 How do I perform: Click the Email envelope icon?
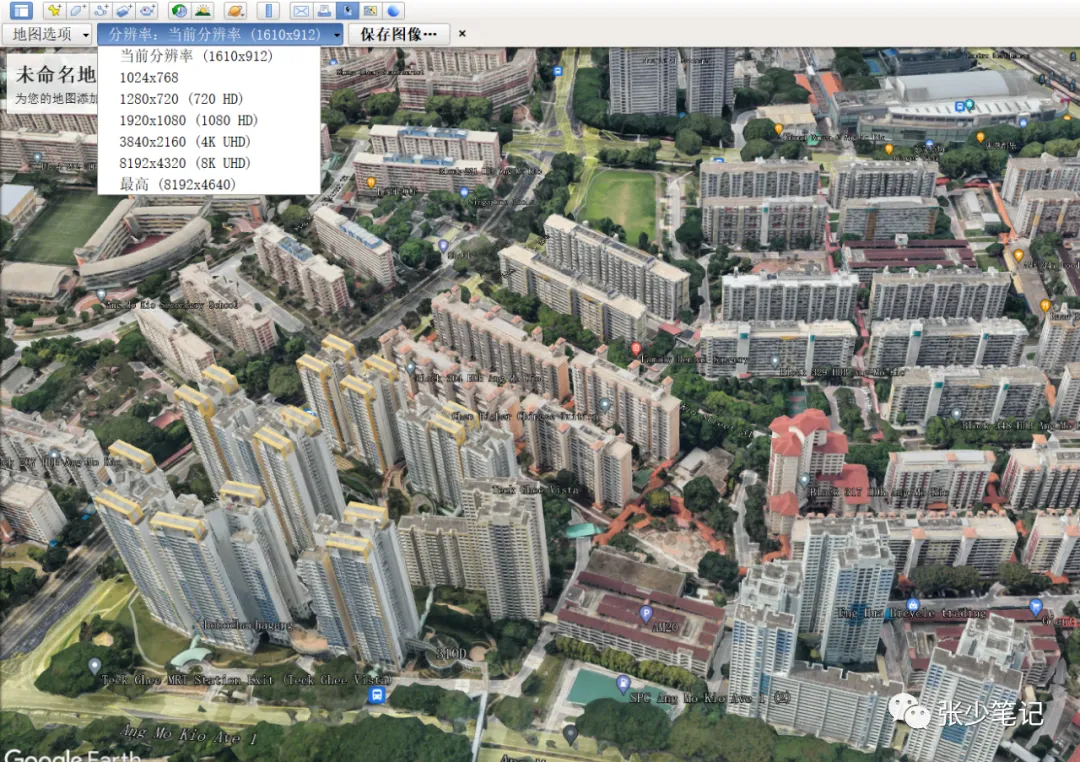coord(301,10)
